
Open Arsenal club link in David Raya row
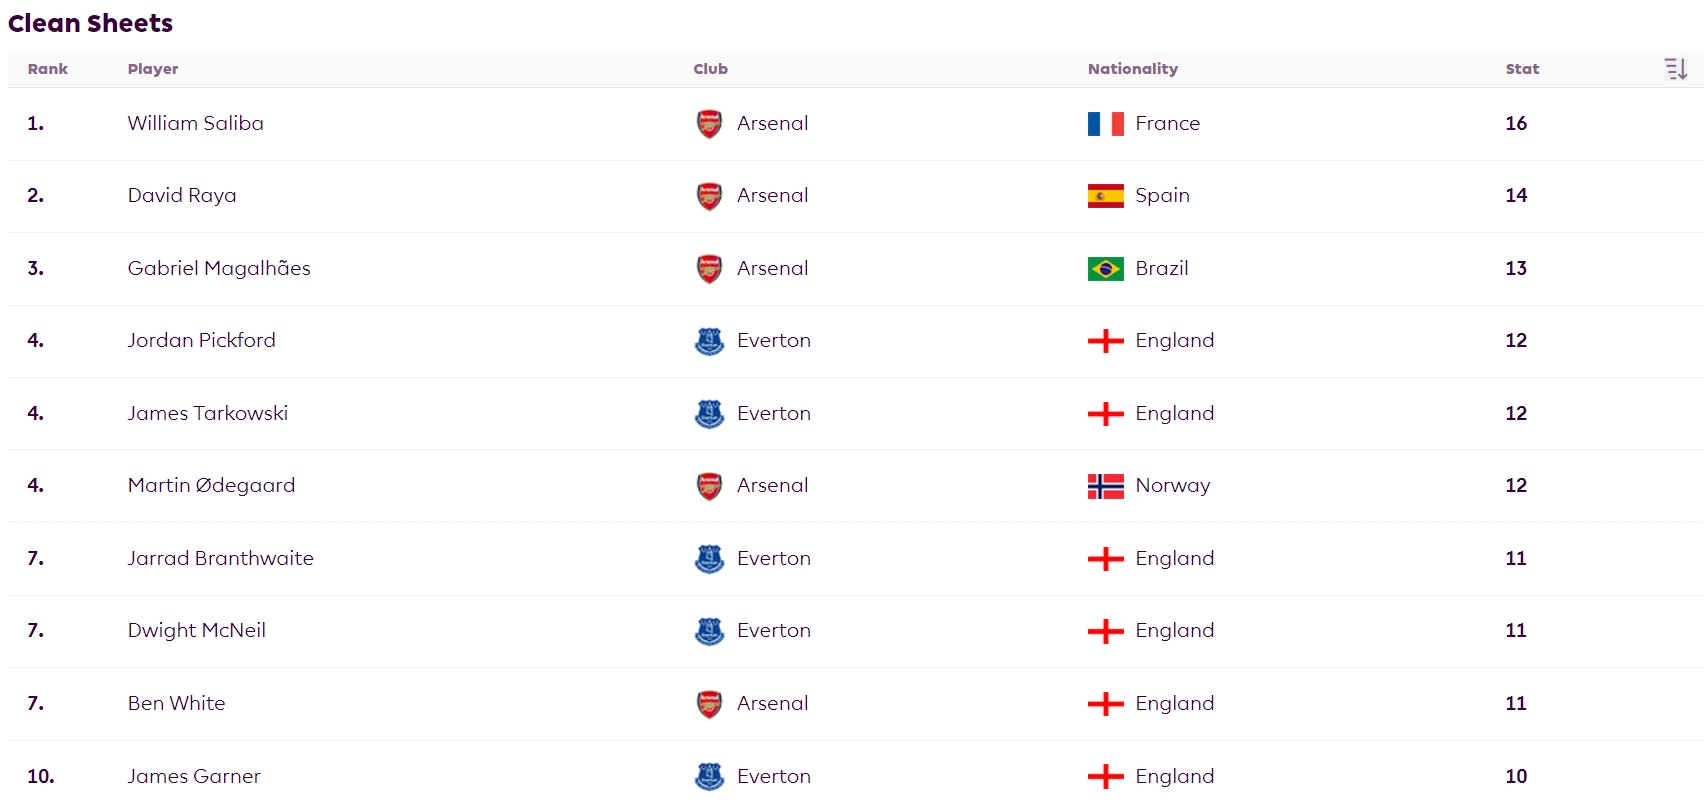point(772,195)
